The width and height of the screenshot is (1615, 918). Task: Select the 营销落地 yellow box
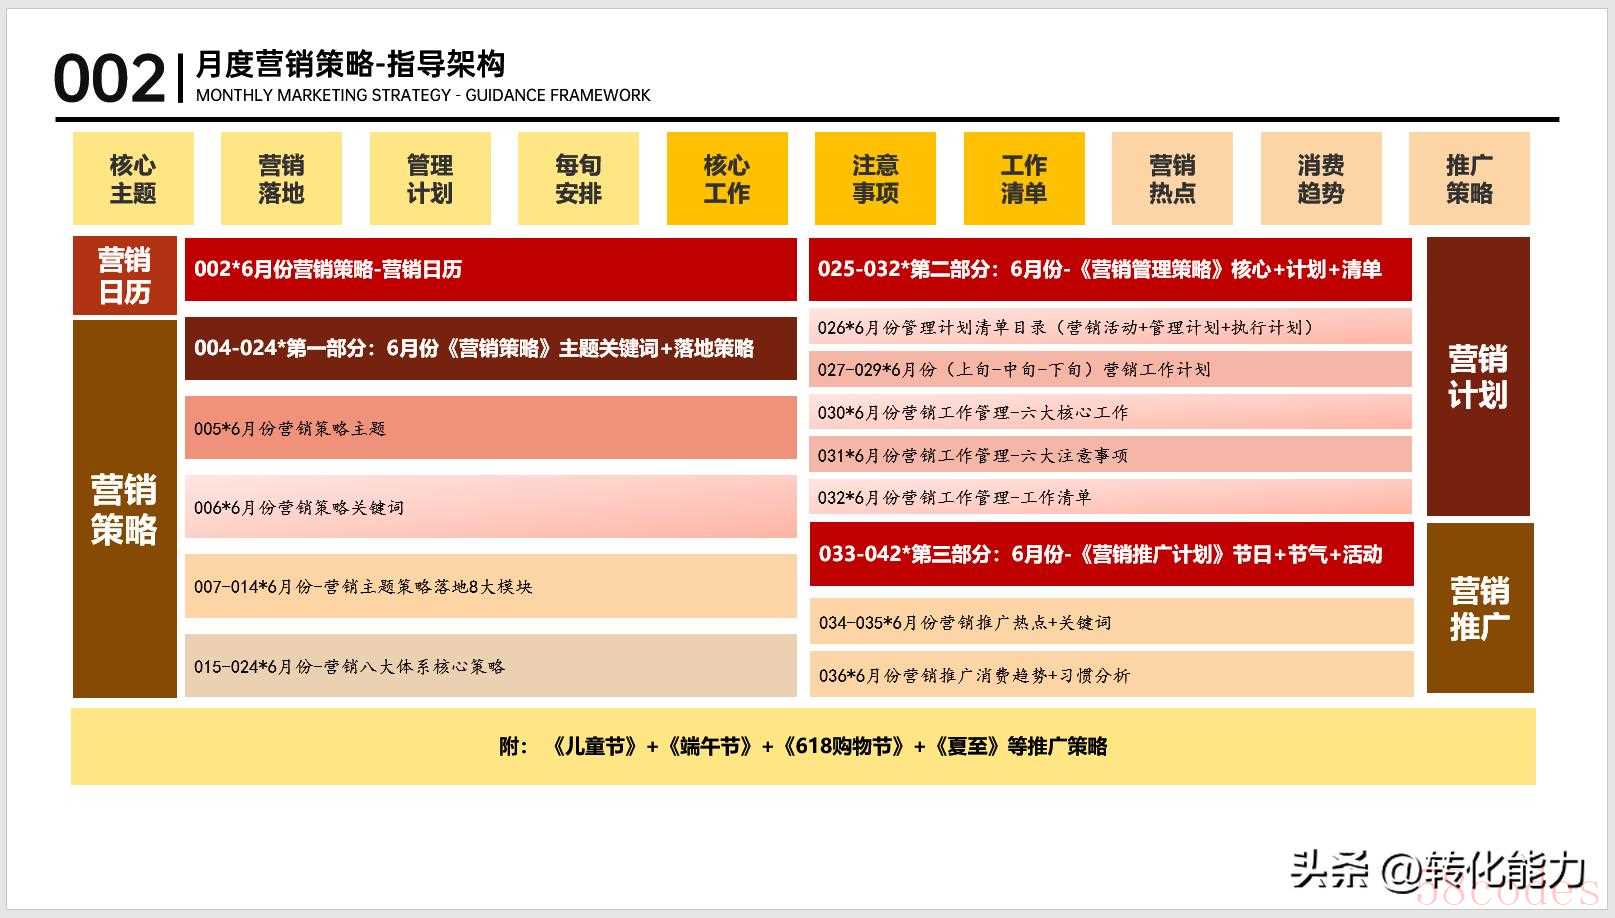coord(281,178)
